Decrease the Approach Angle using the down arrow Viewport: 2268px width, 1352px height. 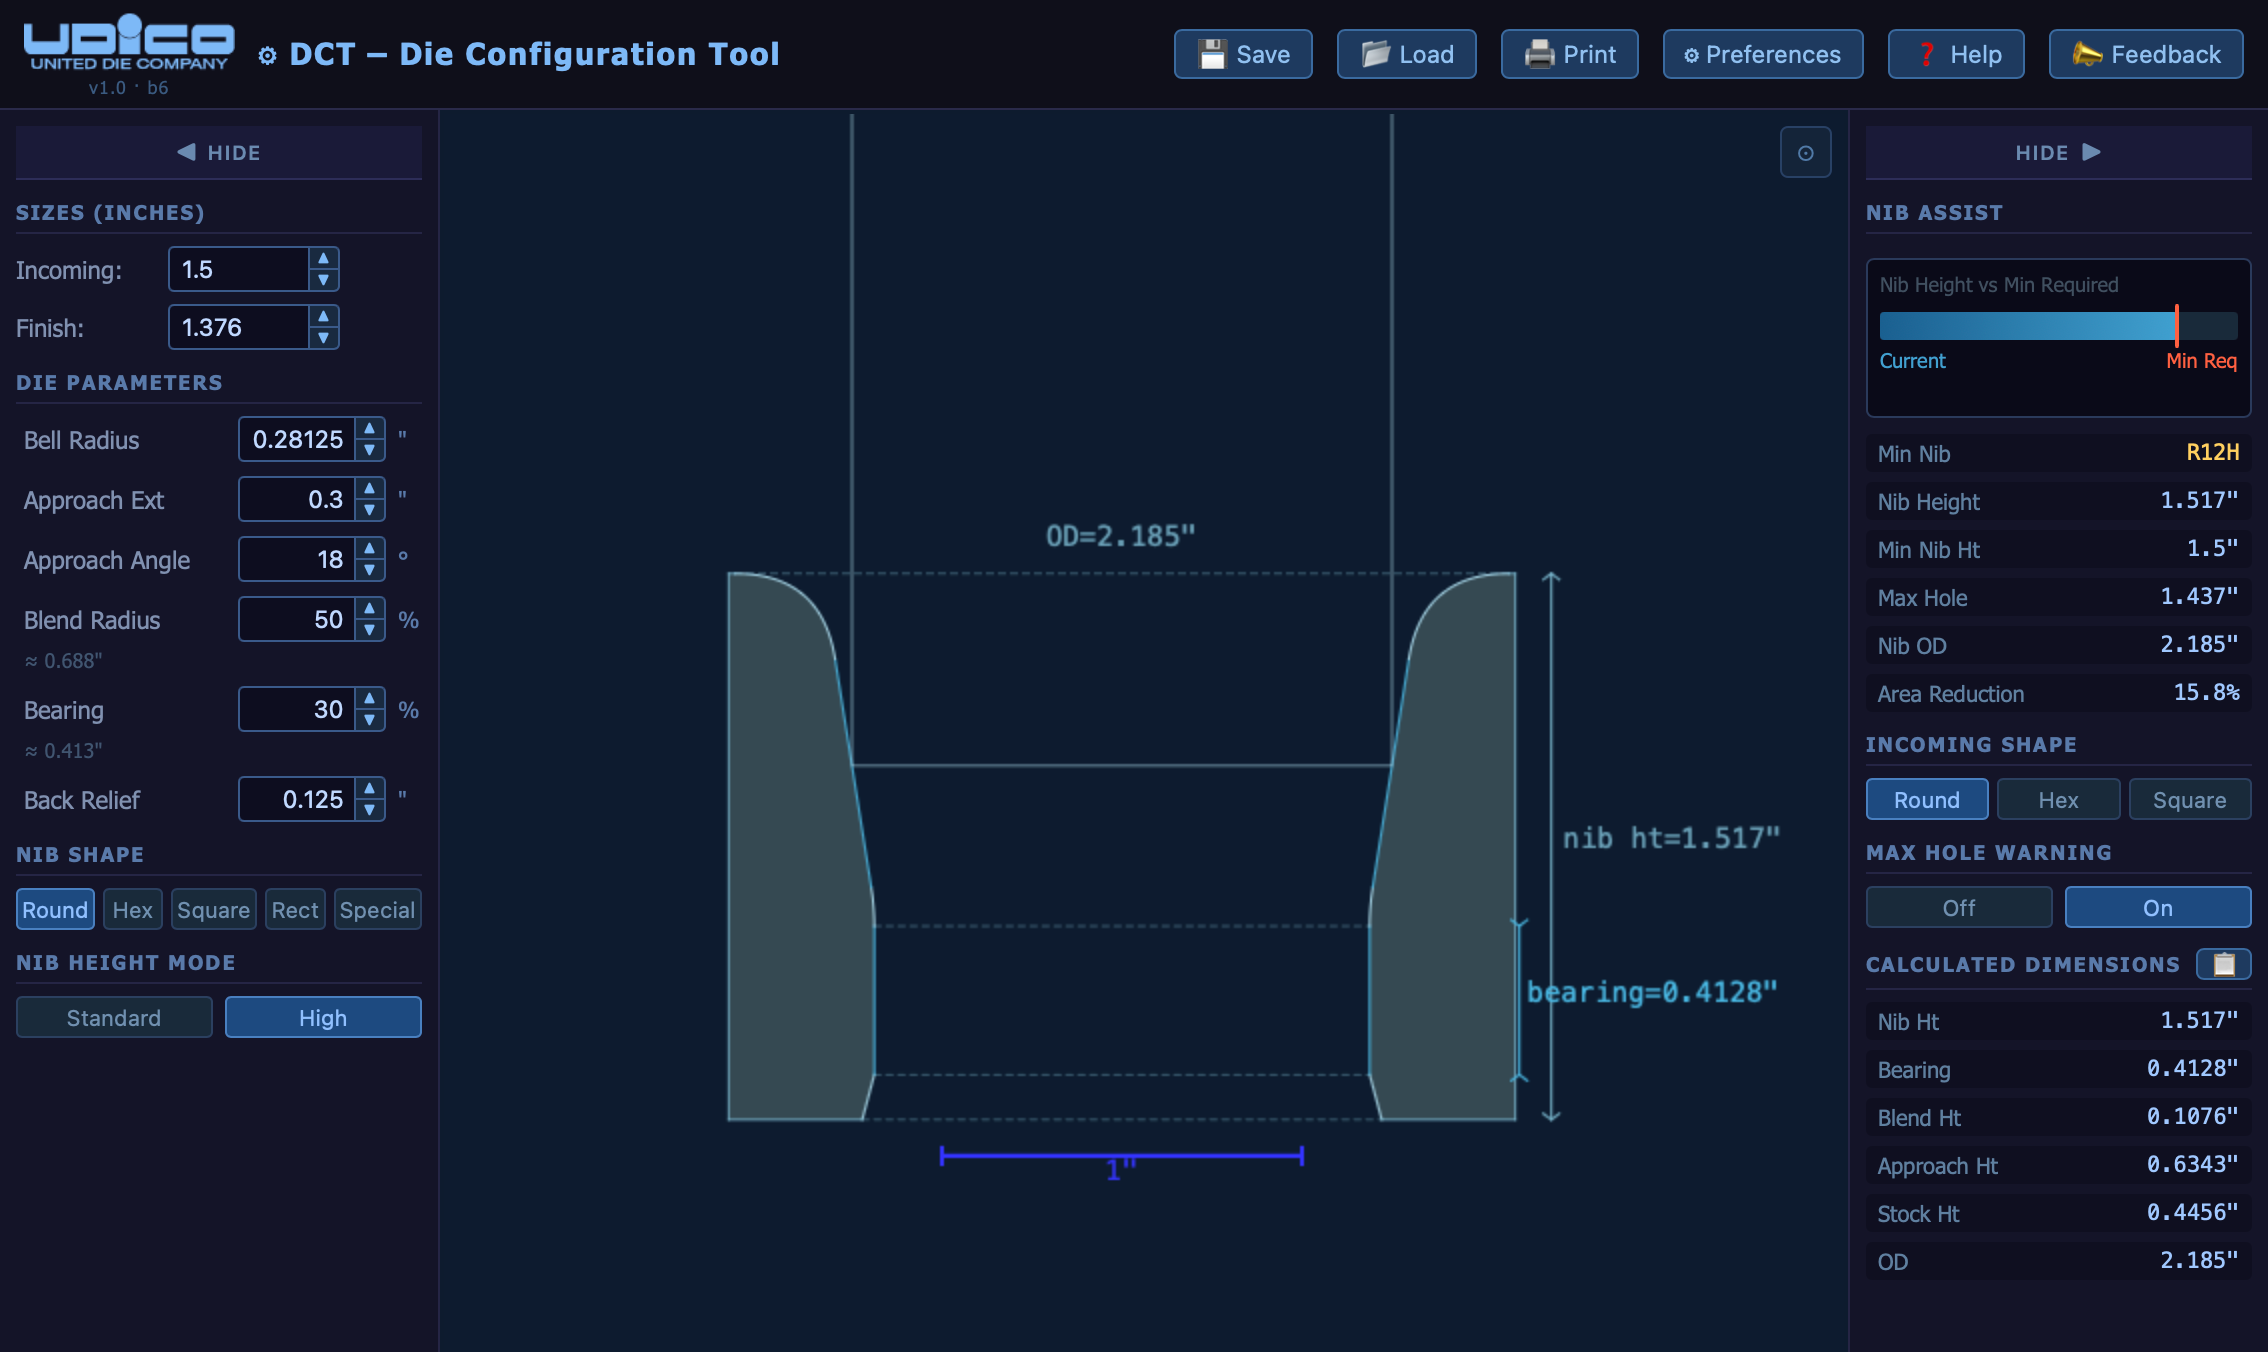click(369, 568)
